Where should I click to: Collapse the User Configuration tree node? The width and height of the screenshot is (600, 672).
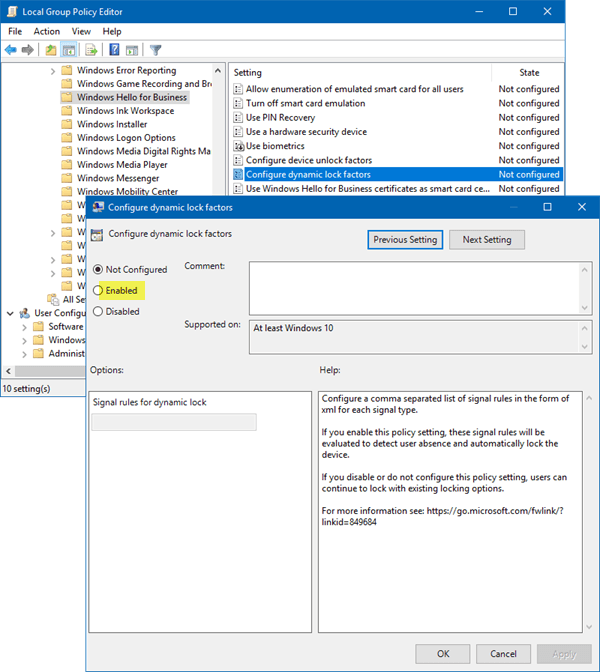point(10,313)
